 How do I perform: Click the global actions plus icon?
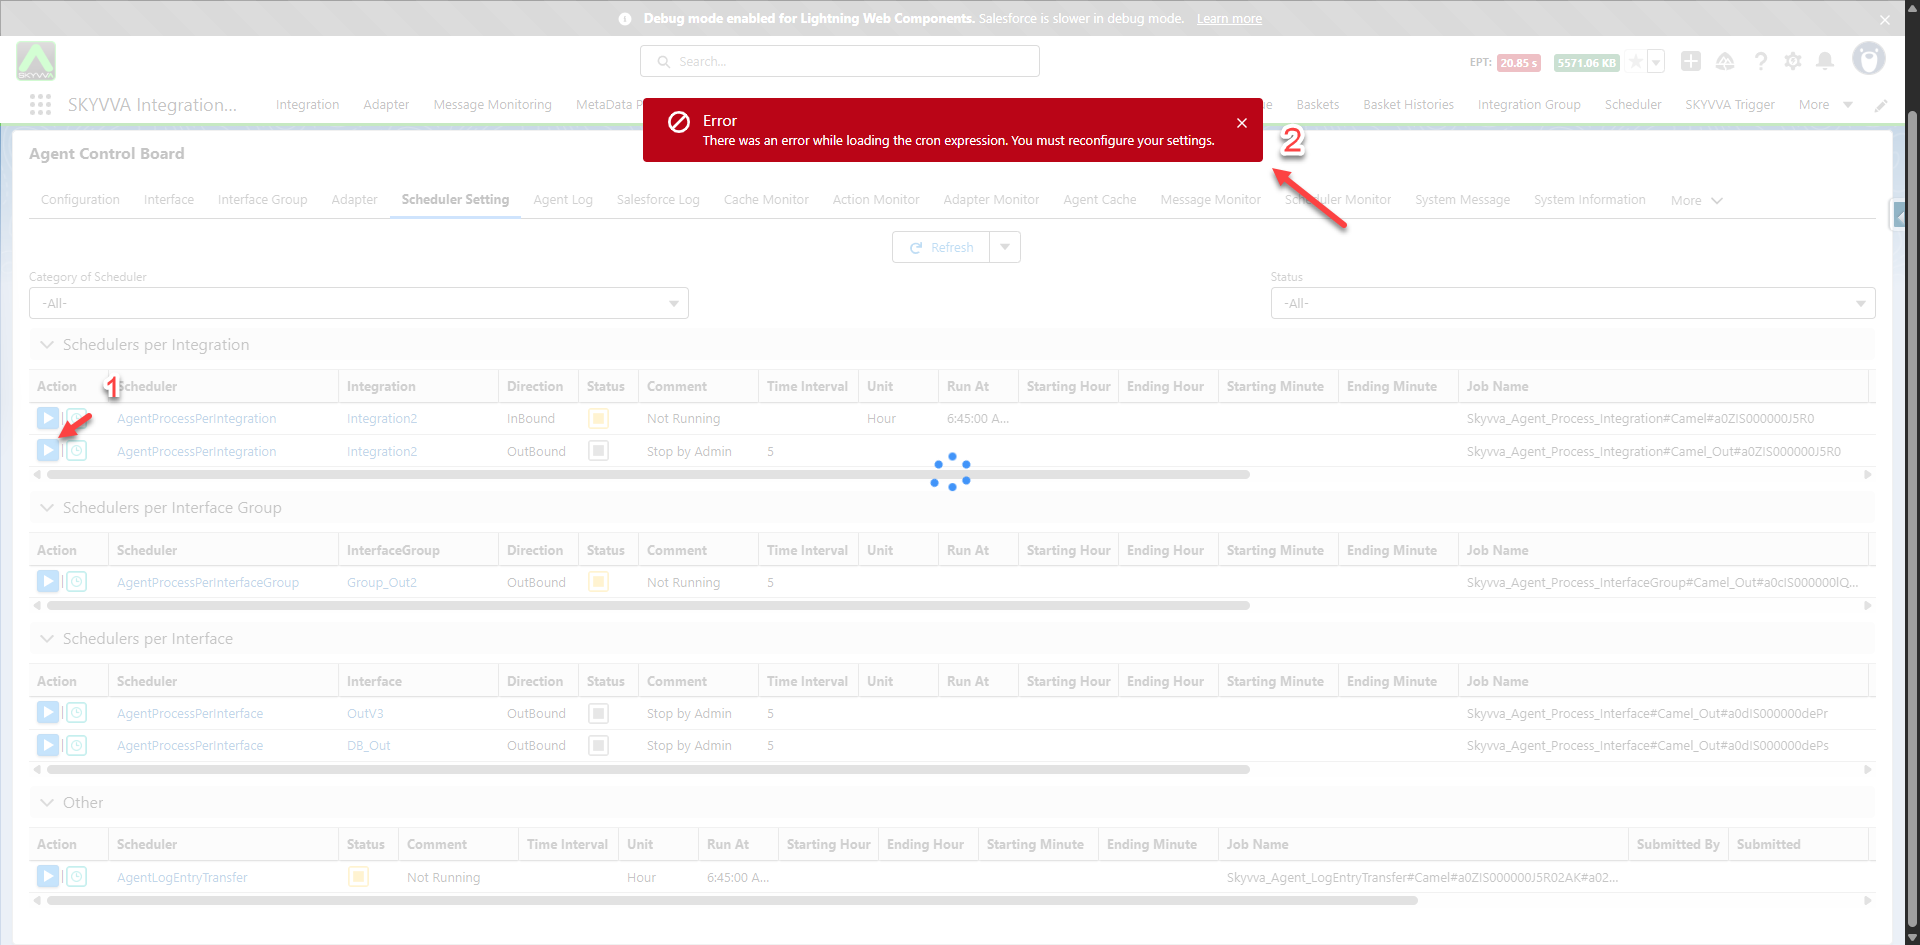point(1691,62)
